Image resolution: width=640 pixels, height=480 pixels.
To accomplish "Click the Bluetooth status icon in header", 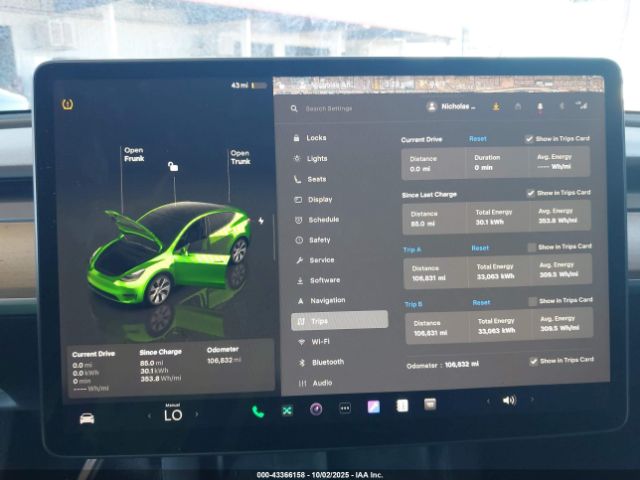I will click(562, 106).
